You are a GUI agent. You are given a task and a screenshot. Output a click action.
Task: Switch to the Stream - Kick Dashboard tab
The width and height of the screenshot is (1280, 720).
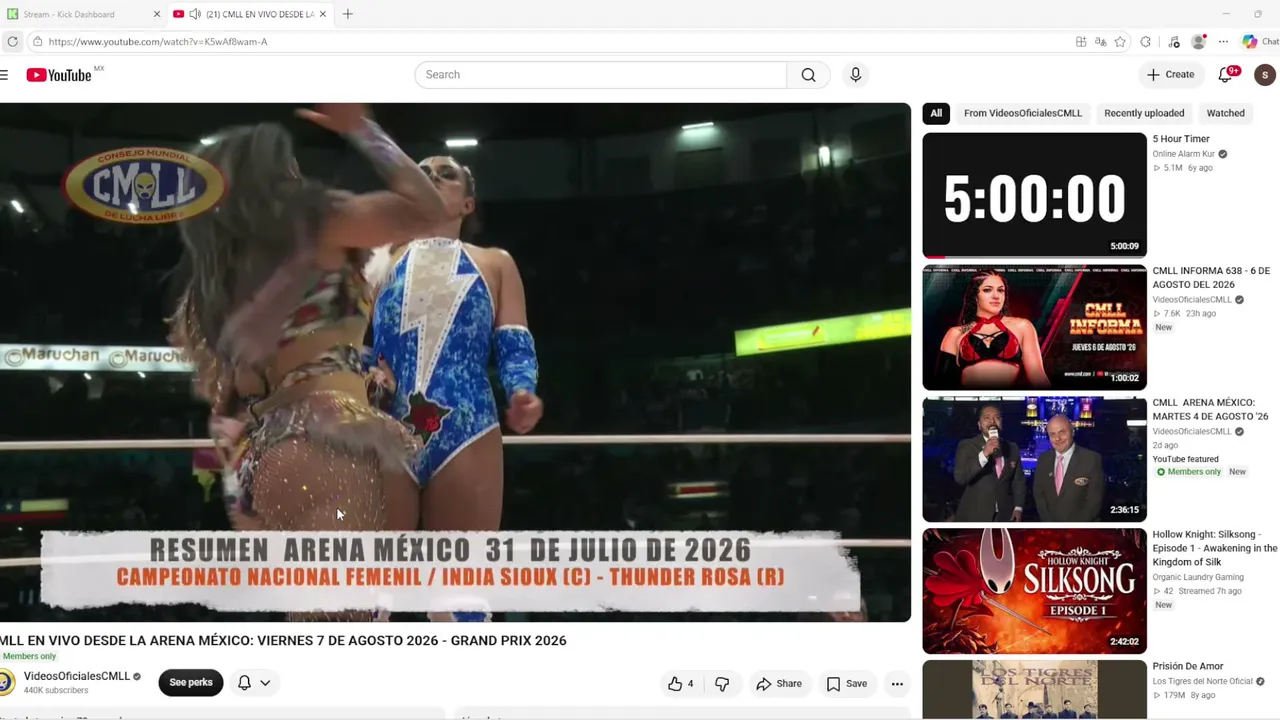83,14
